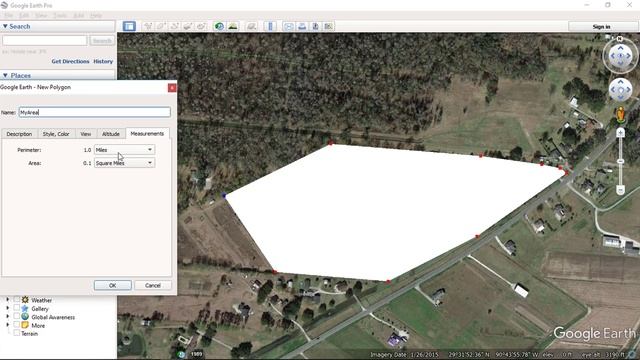Enable the Gallery layer checkbox
Viewport: 640px width, 360px height.
16,308
